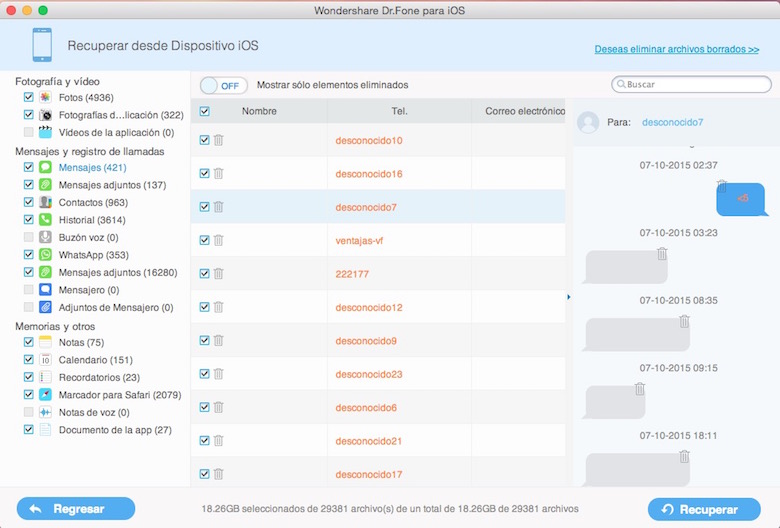The width and height of the screenshot is (780, 528).
Task: Open Deseas eliminar archivos borrados link
Action: coord(677,49)
